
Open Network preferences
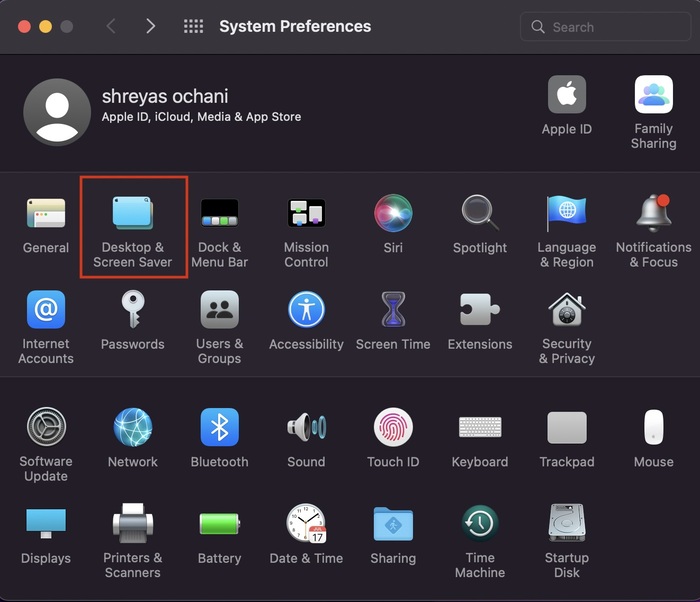[133, 427]
